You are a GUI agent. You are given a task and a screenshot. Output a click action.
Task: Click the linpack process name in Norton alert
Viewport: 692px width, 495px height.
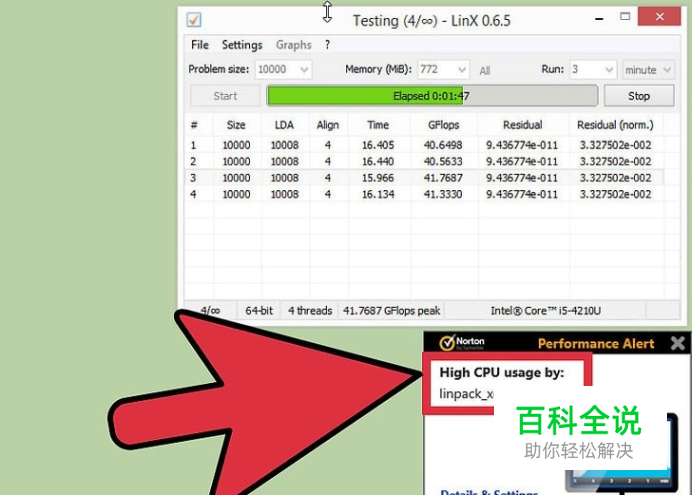(466, 394)
